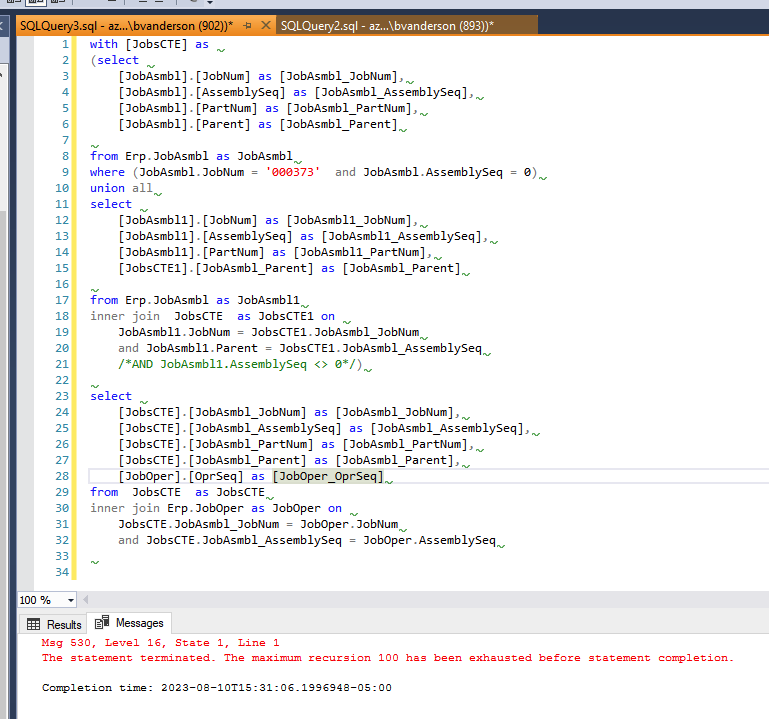The image size is (769, 719).
Task: Click '[JobAsmbl1].[AssemblySeq]' on line 13
Action: (205, 236)
